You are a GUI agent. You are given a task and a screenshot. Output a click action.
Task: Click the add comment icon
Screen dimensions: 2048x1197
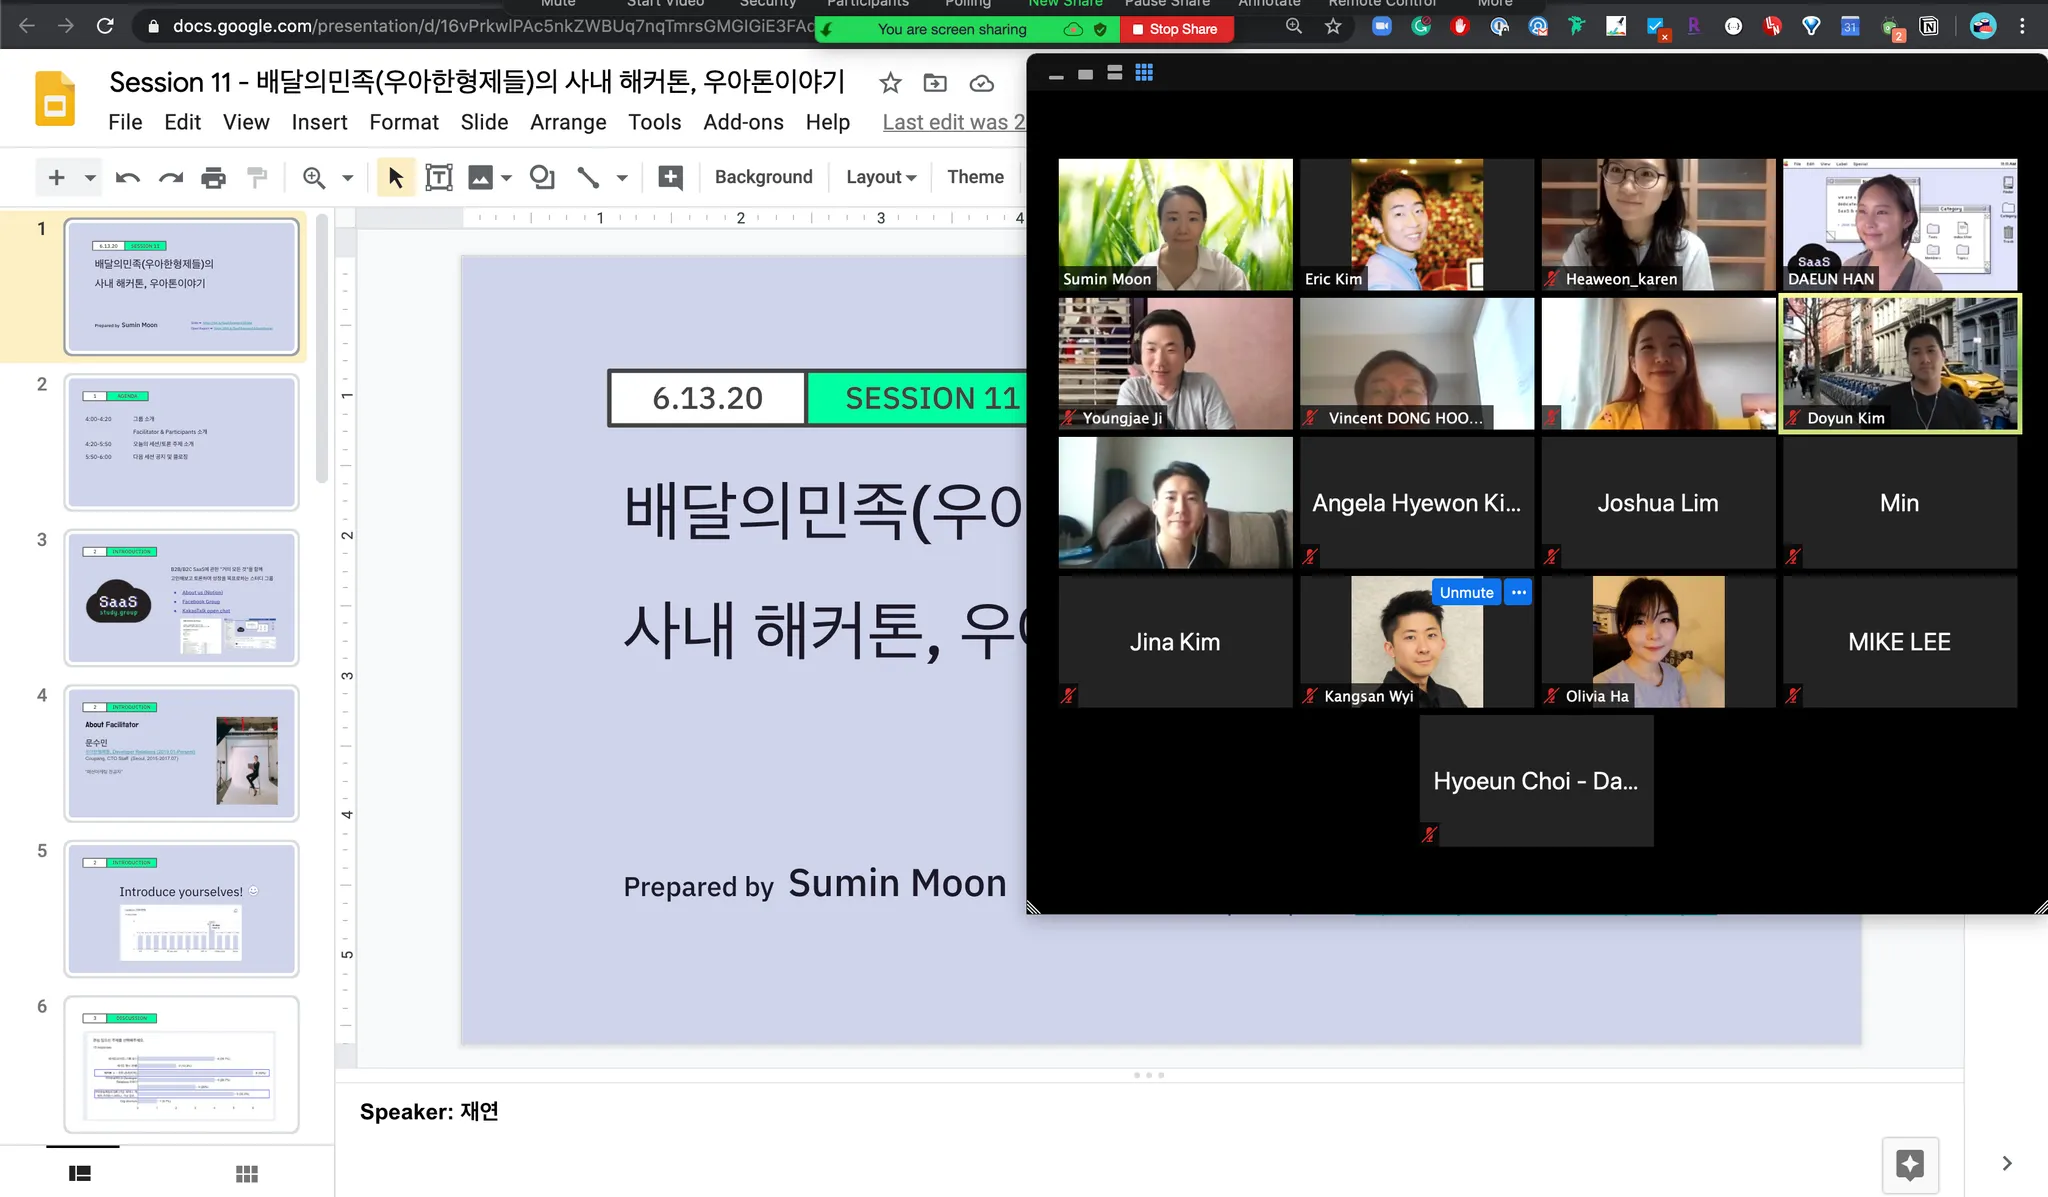pyautogui.click(x=670, y=178)
